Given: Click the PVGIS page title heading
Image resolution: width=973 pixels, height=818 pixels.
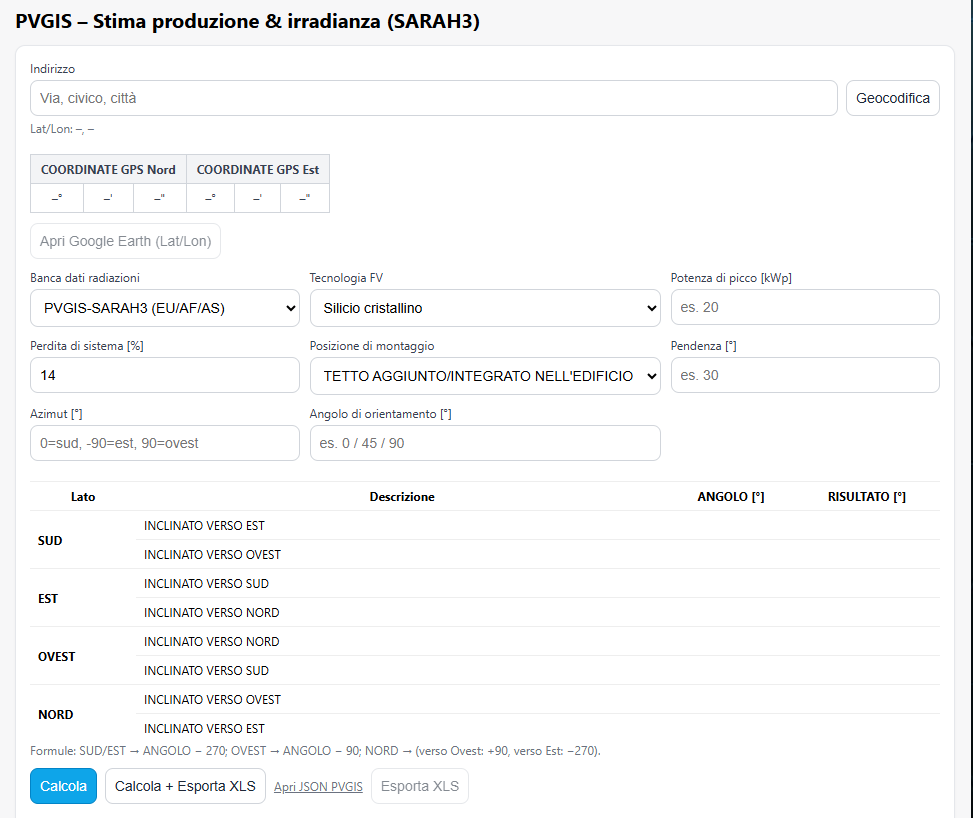Looking at the screenshot, I should [248, 21].
